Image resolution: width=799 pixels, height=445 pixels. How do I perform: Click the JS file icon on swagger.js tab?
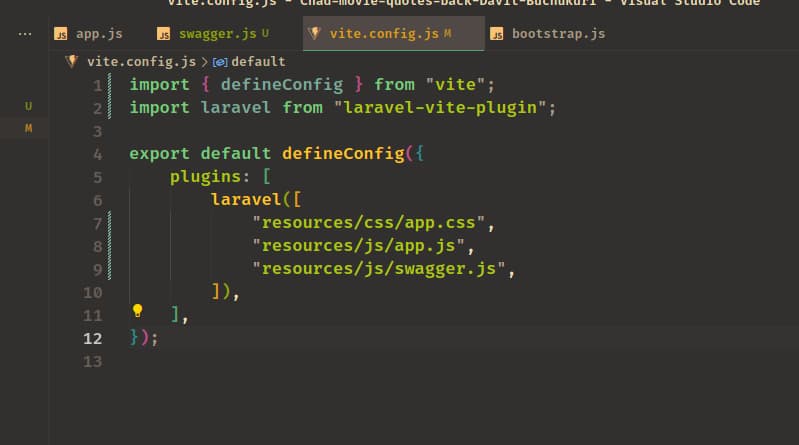(164, 34)
